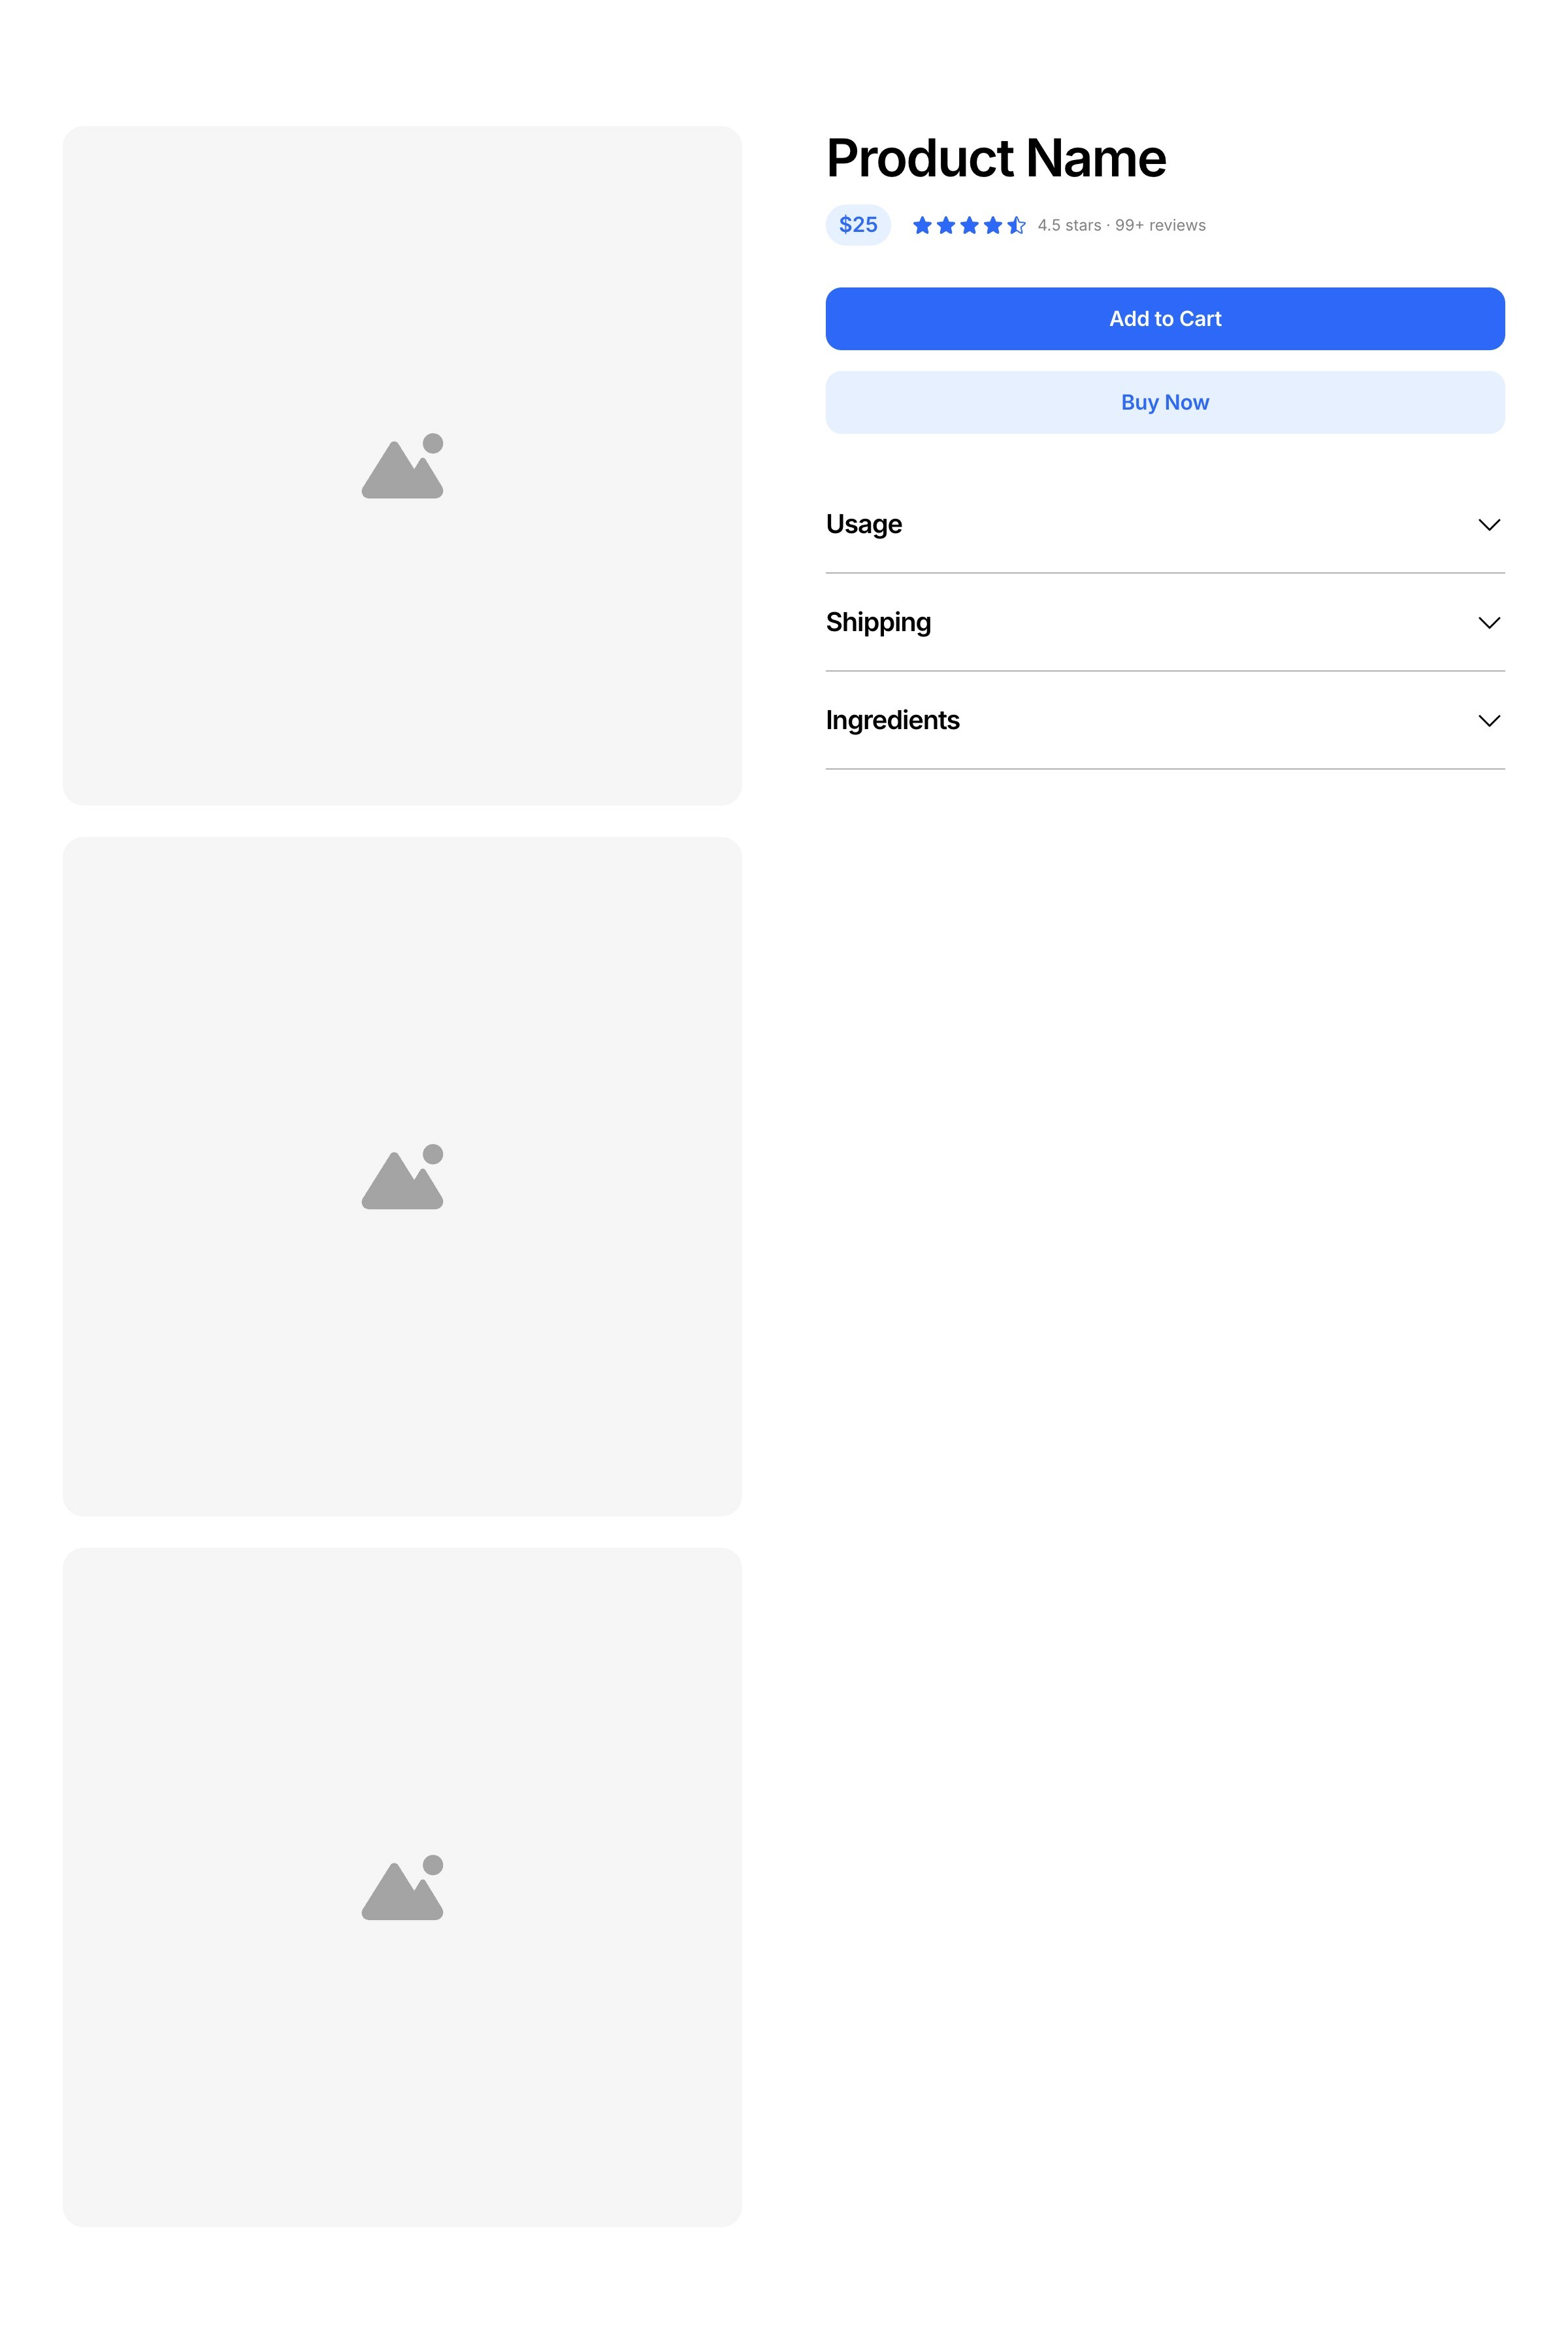Select the first product image thumbnail

coord(402,466)
